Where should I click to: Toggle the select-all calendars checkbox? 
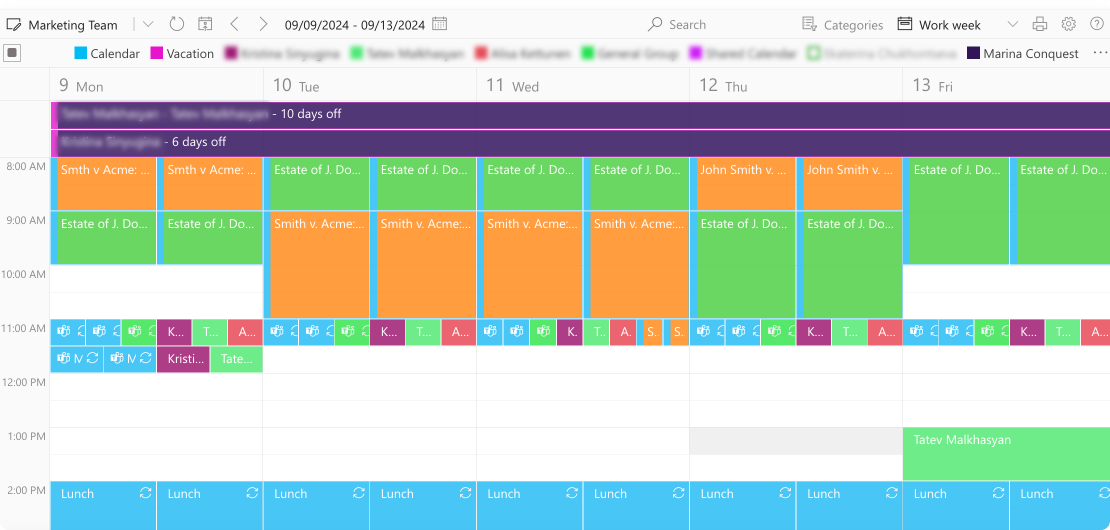(11, 52)
